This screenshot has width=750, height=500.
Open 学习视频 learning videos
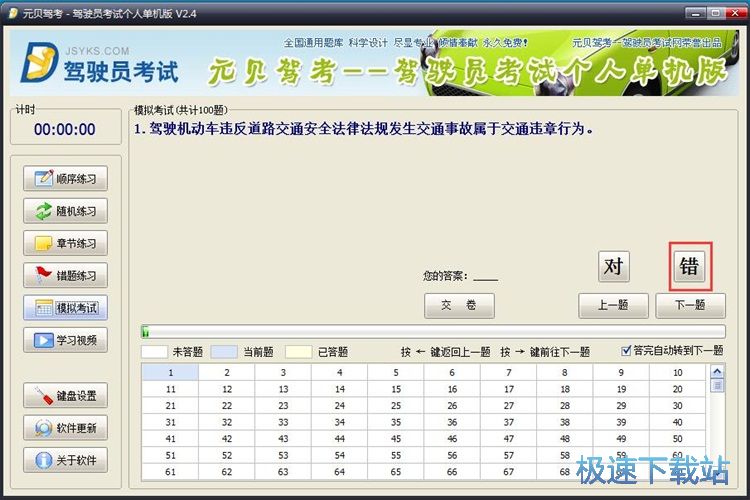coord(66,340)
